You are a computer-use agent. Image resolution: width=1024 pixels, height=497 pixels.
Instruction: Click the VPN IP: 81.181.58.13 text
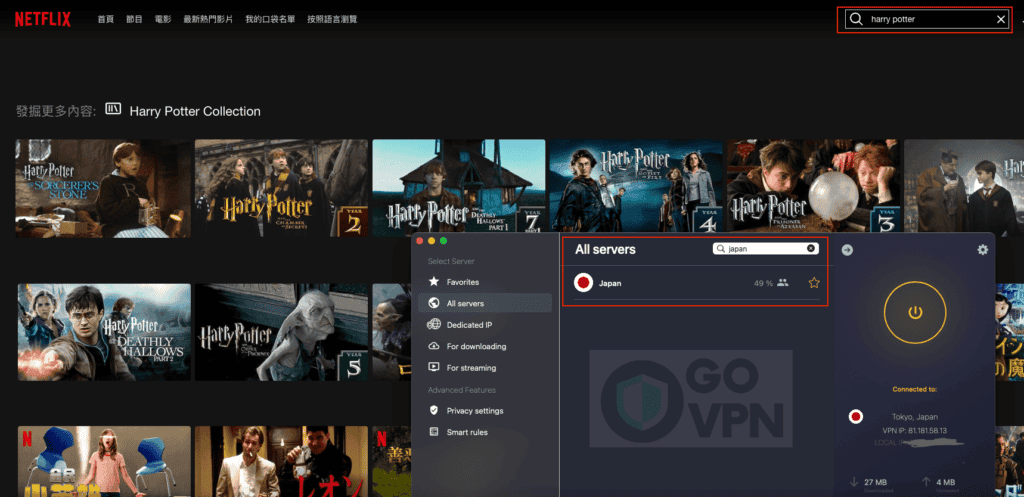914,430
